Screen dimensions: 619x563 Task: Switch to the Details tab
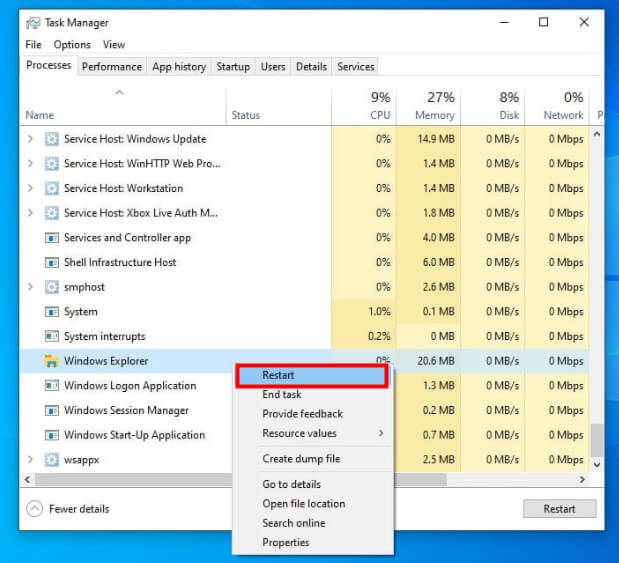coord(311,67)
